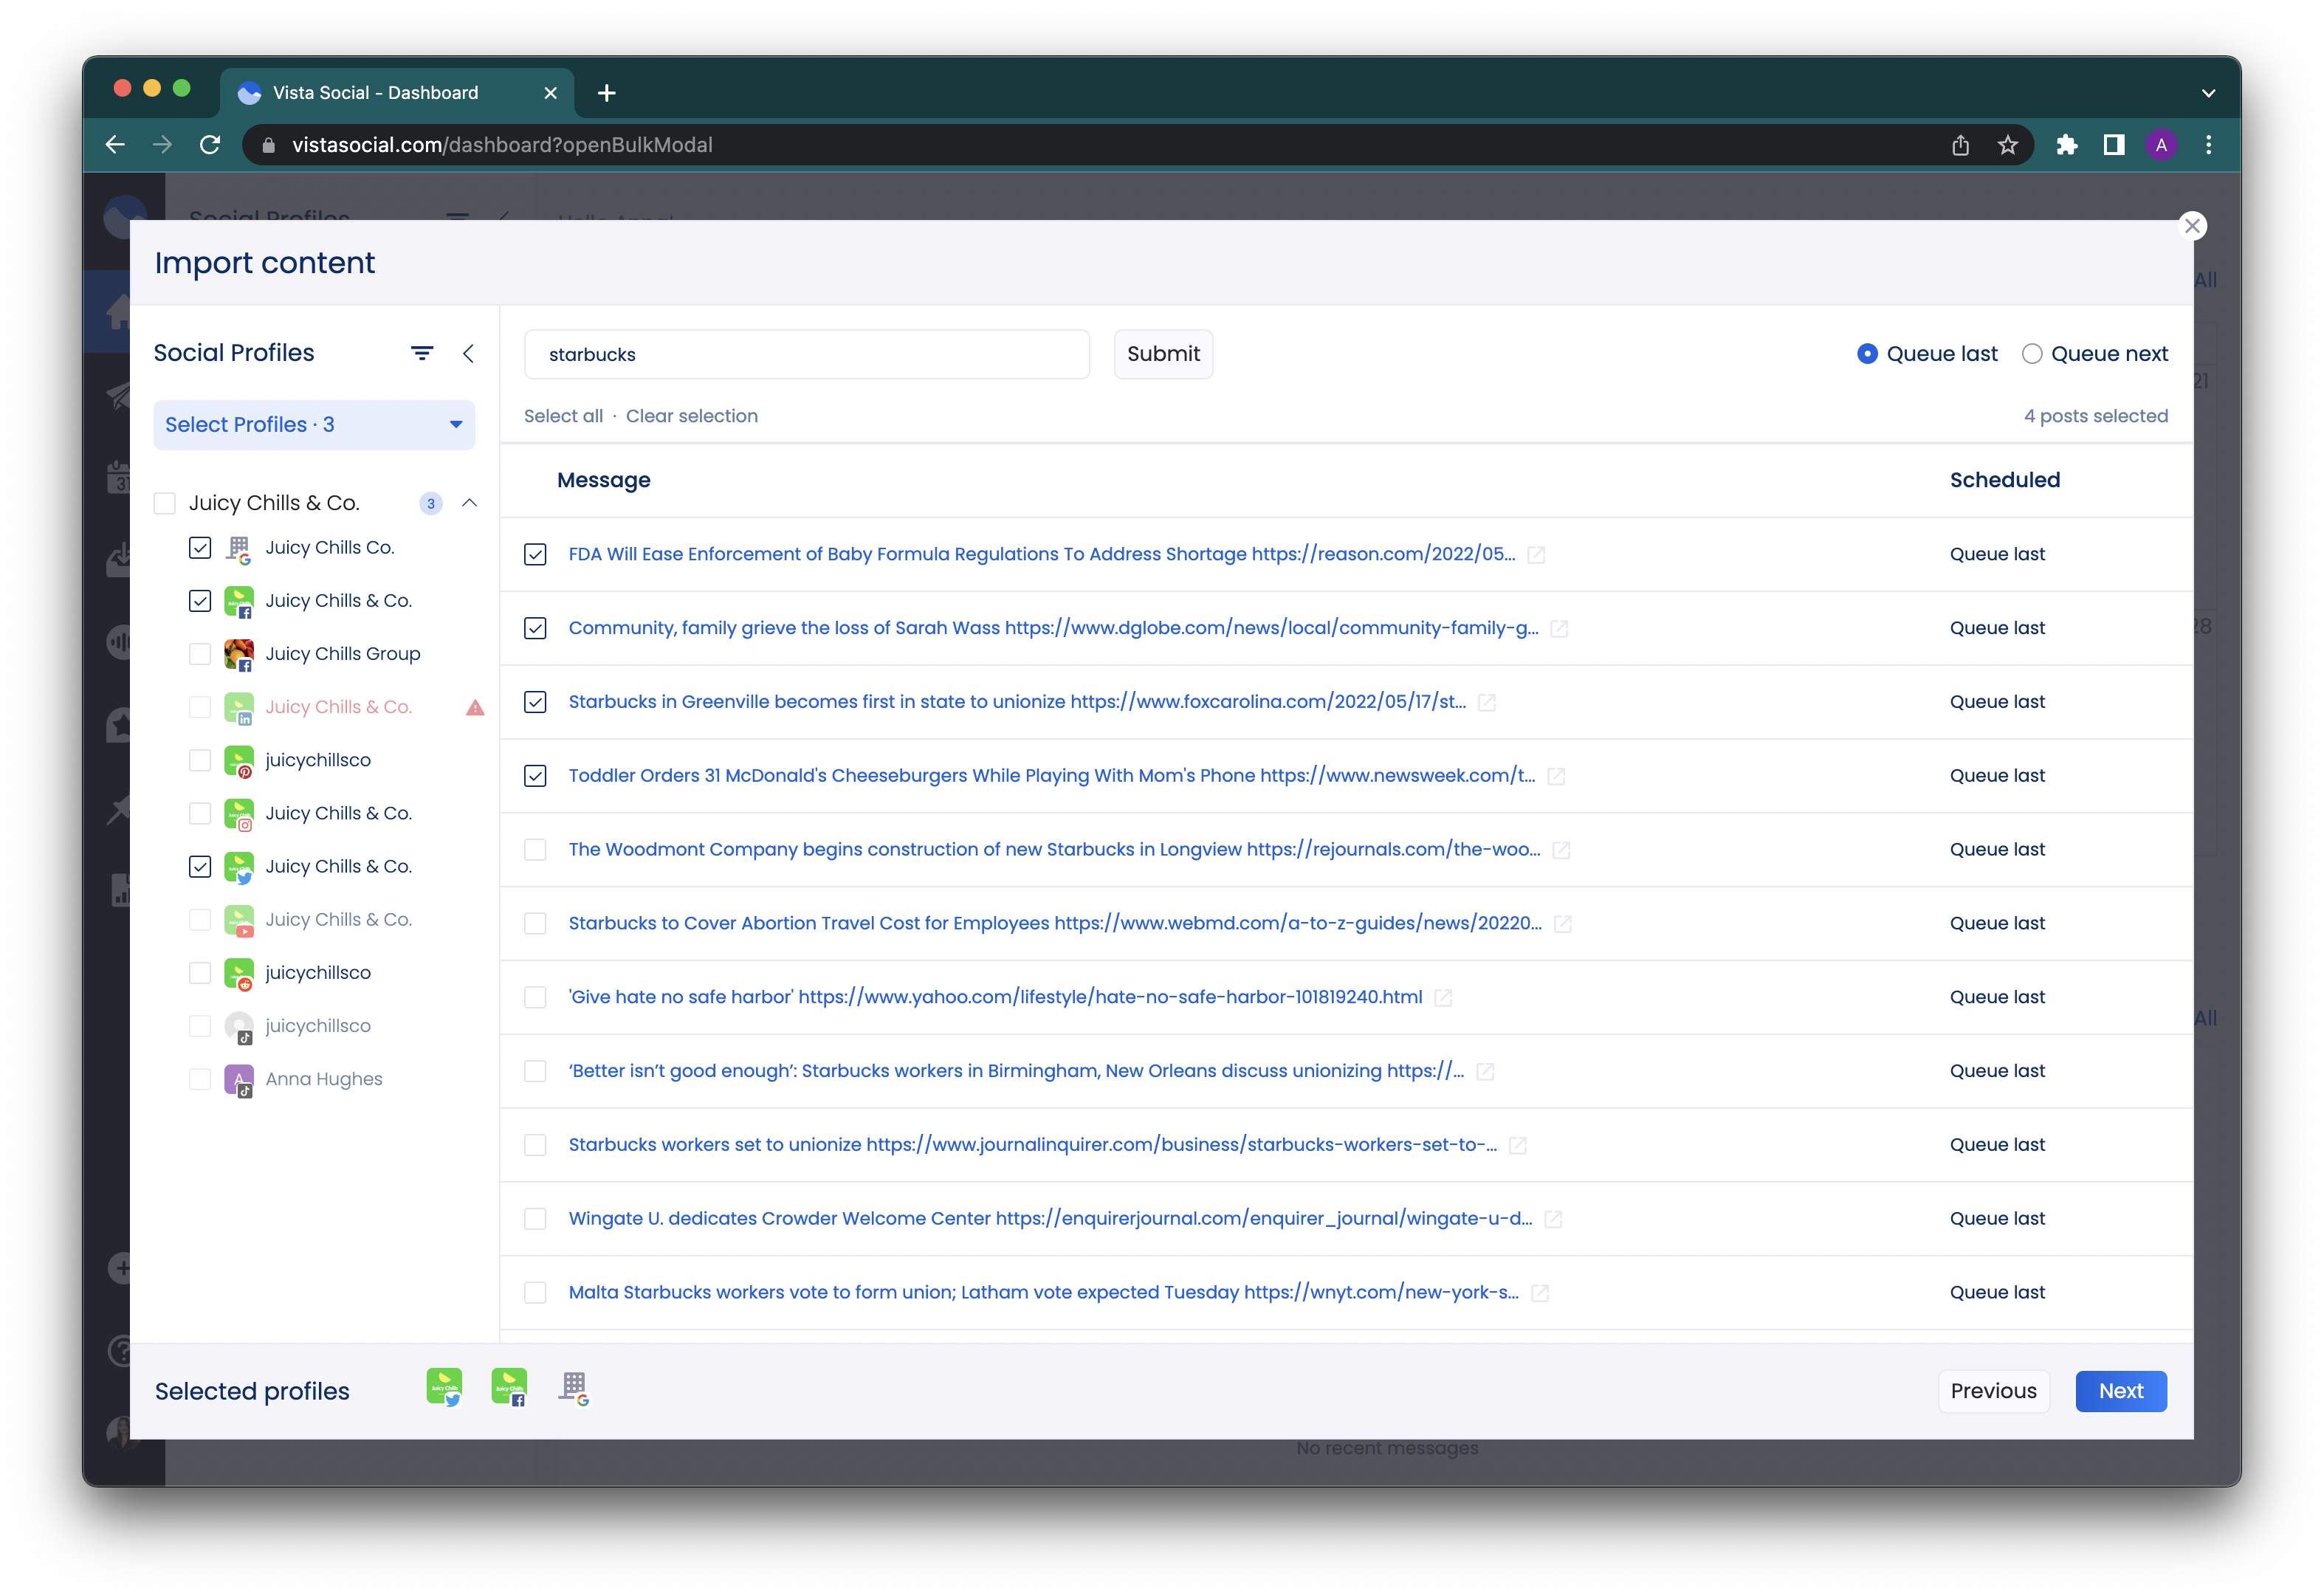Screen dimensions: 2324x1596
Task: Open external link for the Abortion Travel Cost post
Action: click(x=1563, y=925)
